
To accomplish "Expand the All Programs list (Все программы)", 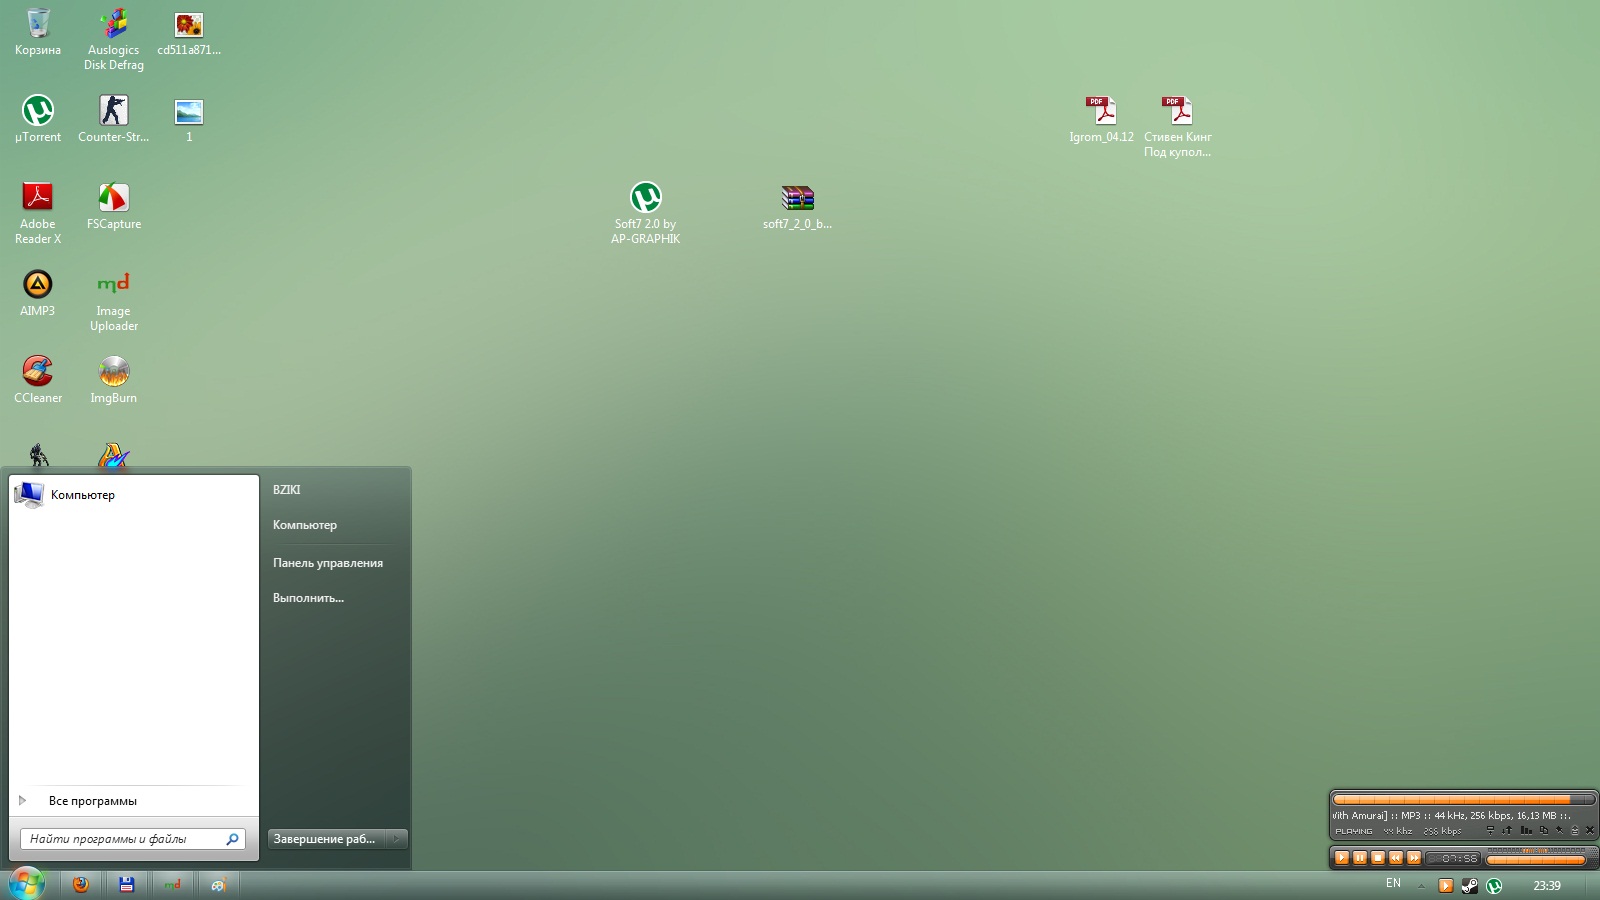I will point(92,801).
